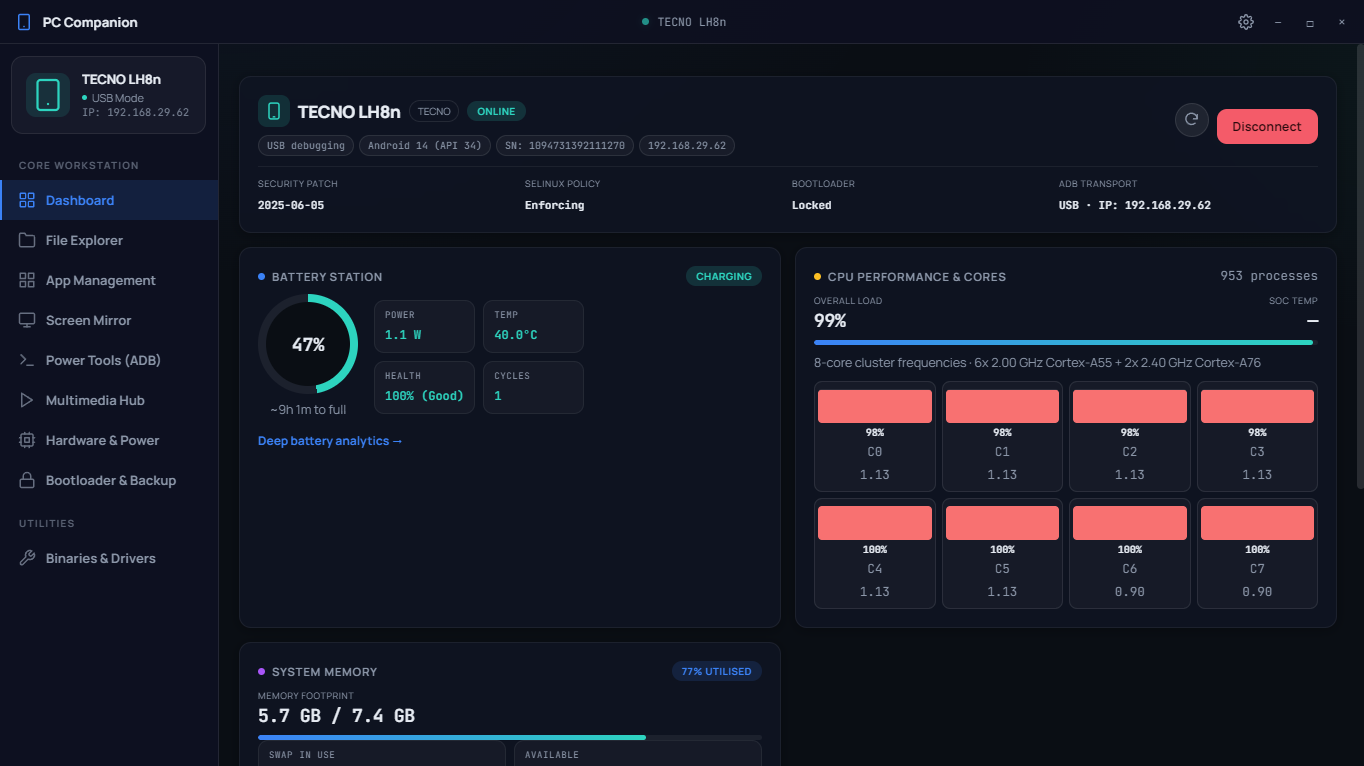This screenshot has height=766, width=1364.
Task: Click the 77% UTILISED memory badge
Action: (716, 671)
